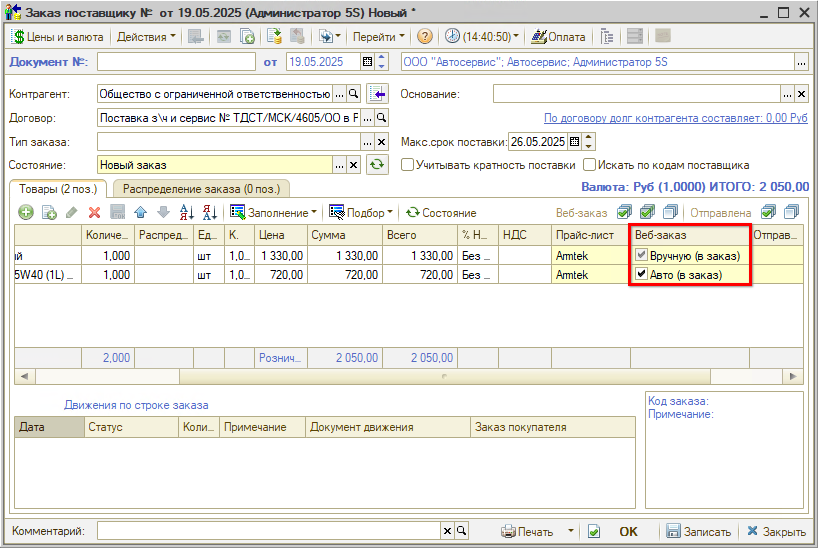Expand the Действия dropdown menu

tap(145, 37)
